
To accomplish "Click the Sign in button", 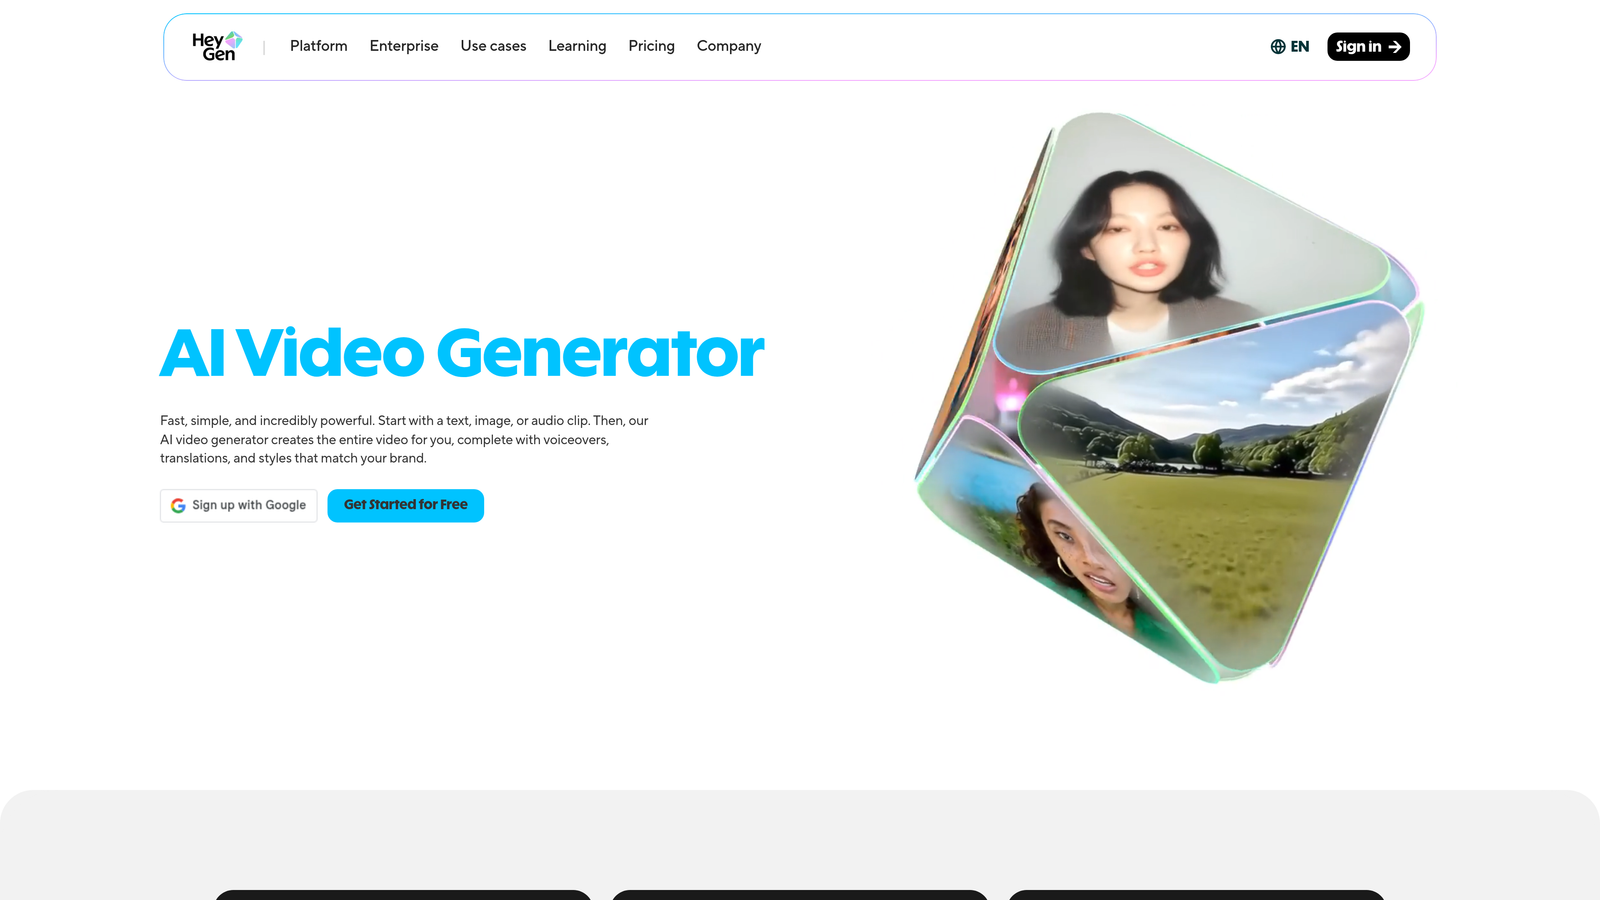I will click(x=1368, y=46).
